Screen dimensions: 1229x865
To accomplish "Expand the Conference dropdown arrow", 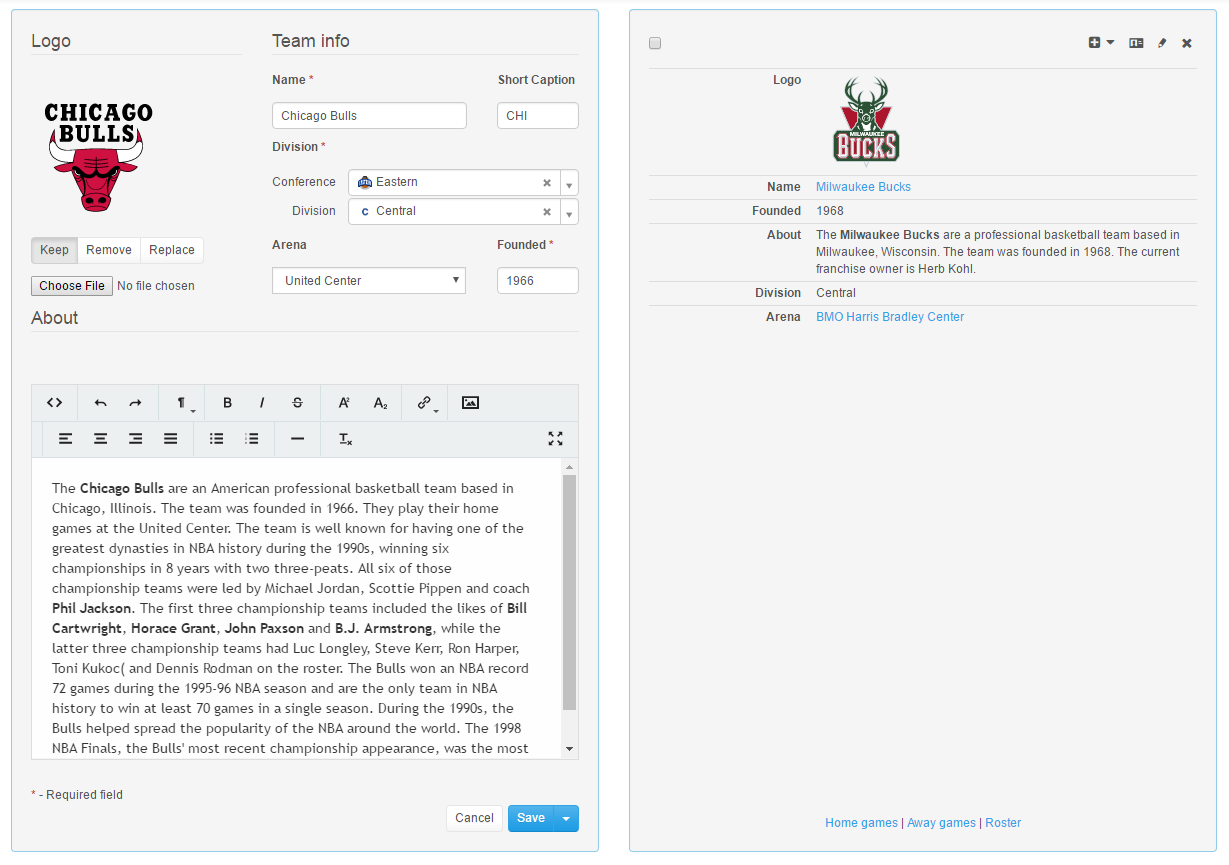I will point(568,183).
